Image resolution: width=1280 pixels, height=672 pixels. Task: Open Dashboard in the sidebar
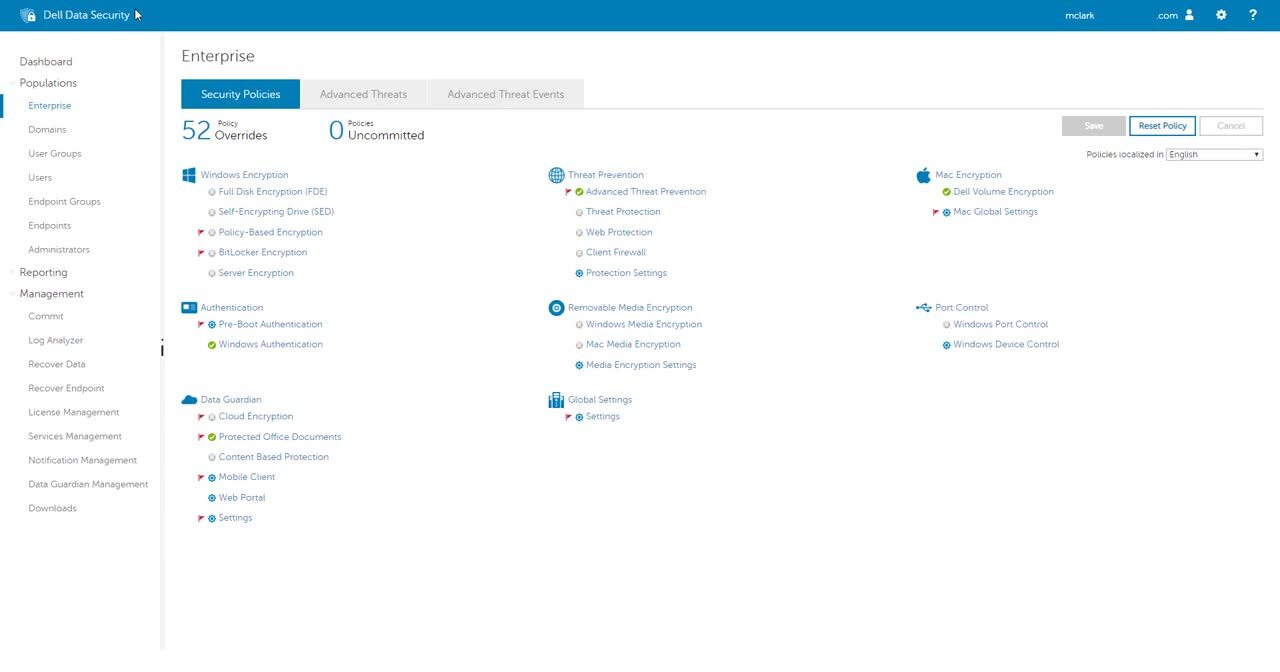(x=46, y=62)
